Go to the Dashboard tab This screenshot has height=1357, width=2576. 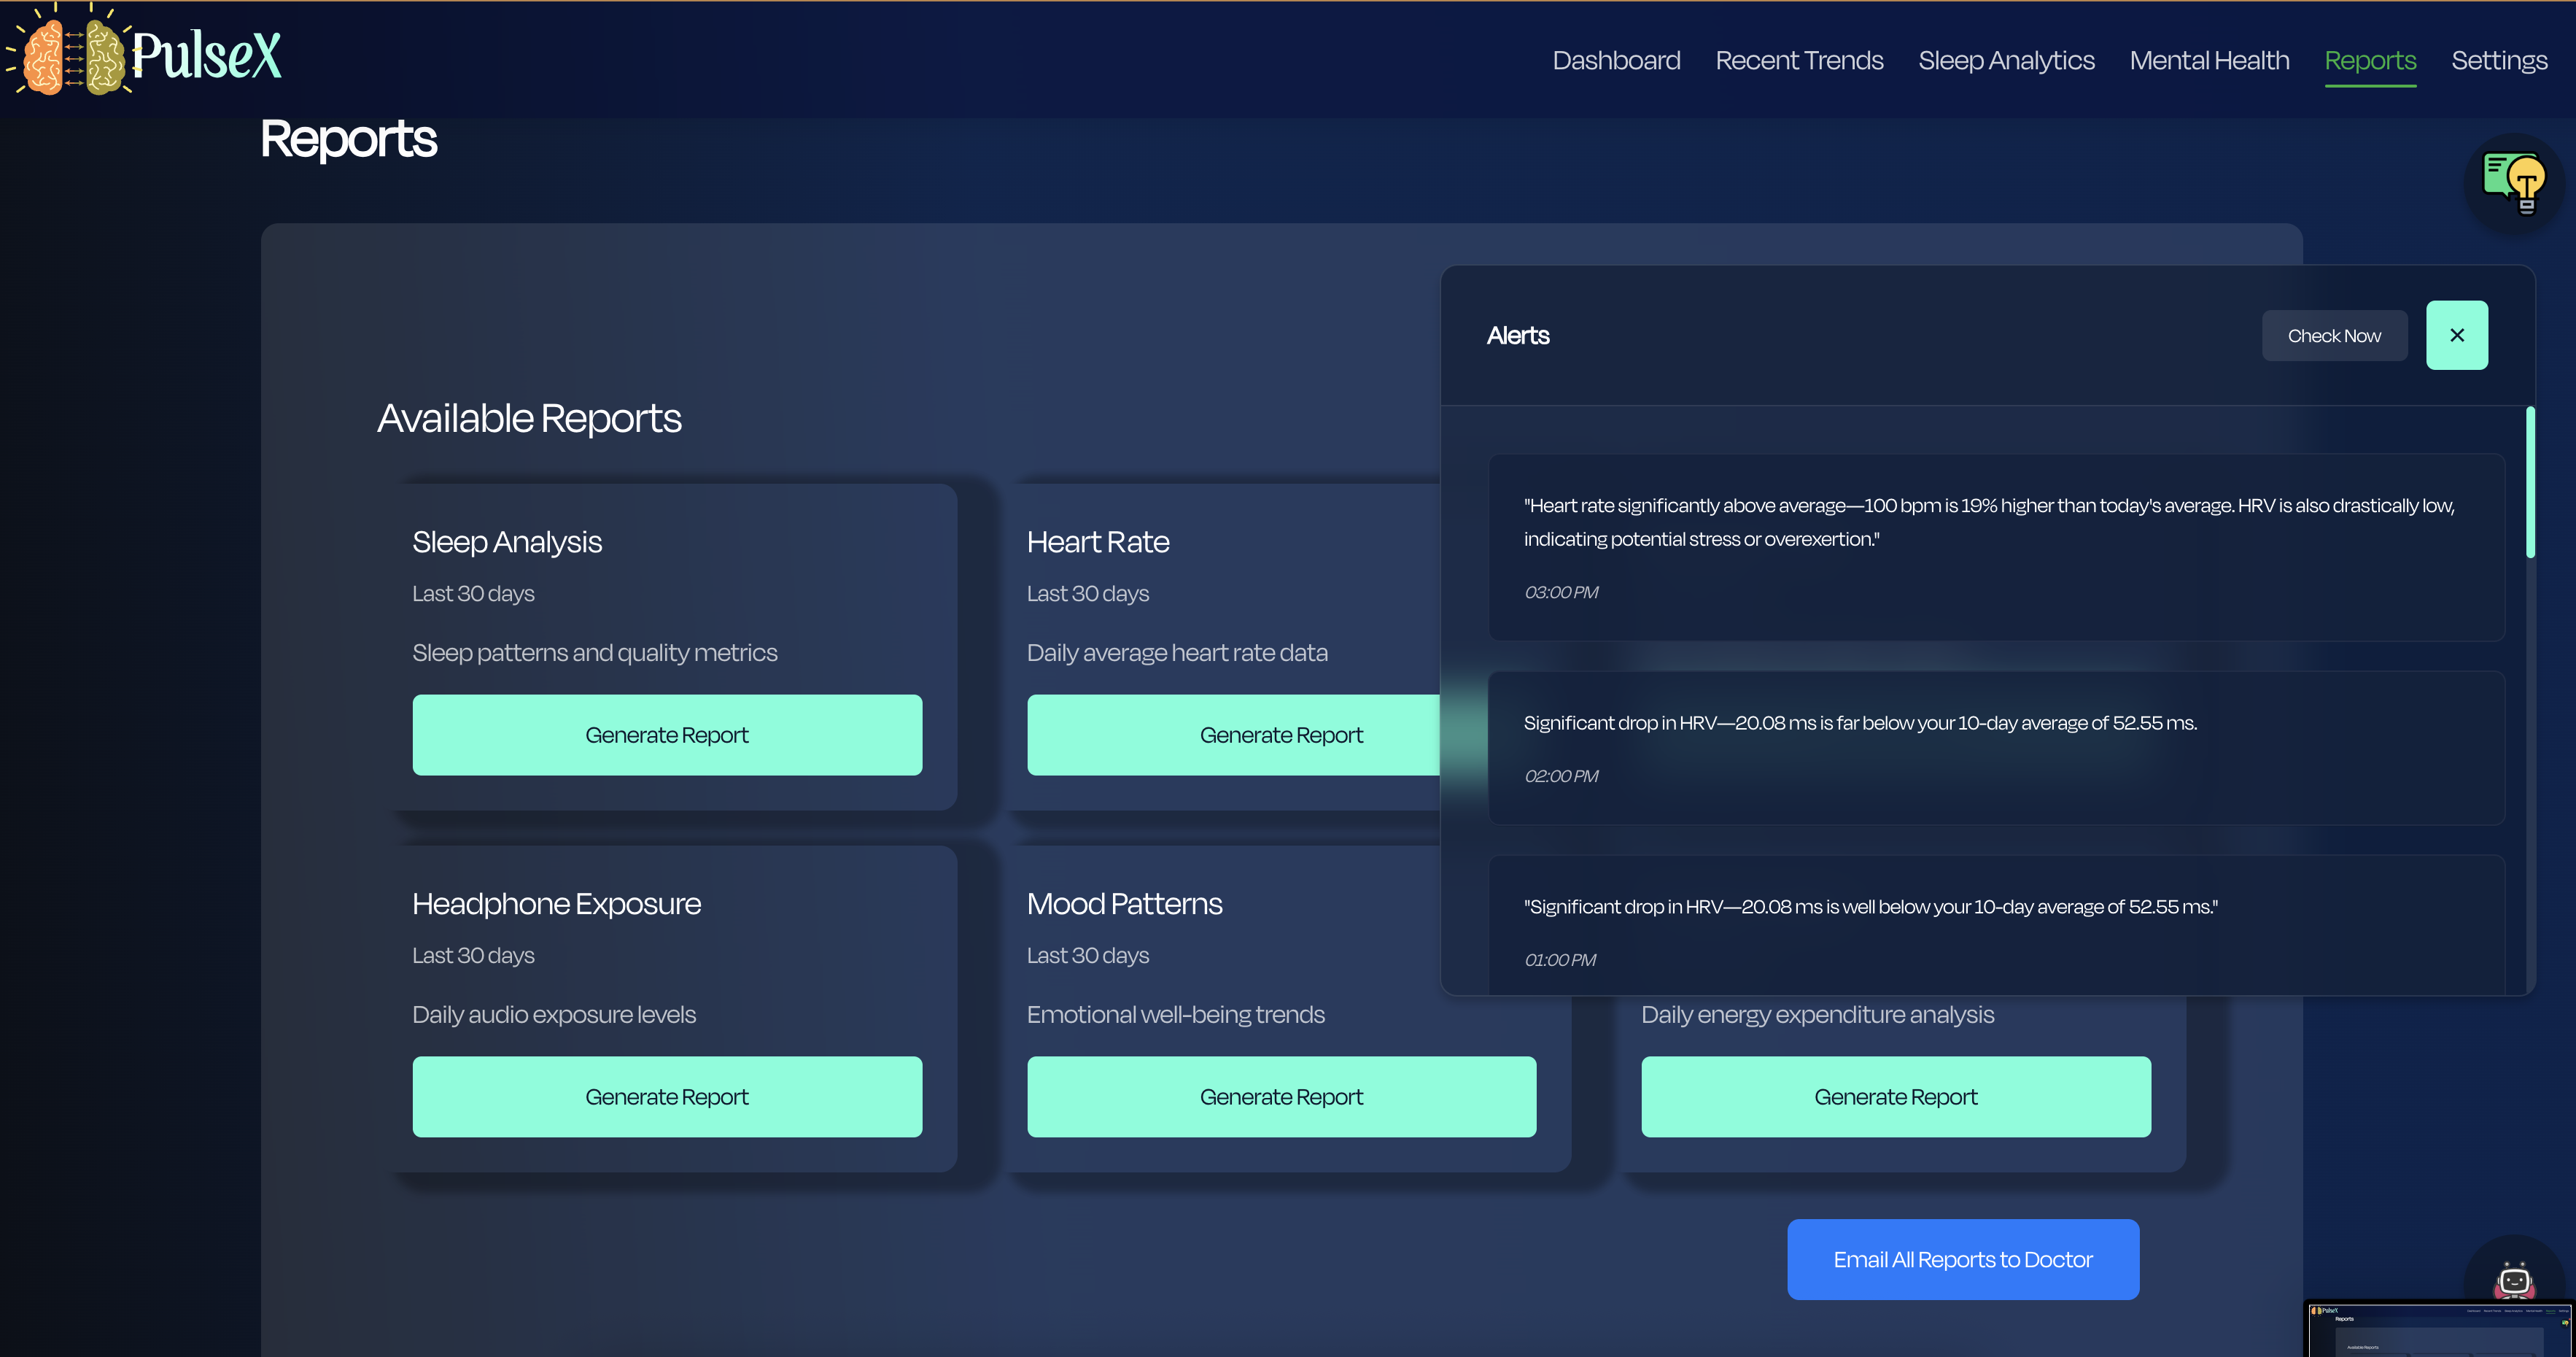tap(1616, 61)
